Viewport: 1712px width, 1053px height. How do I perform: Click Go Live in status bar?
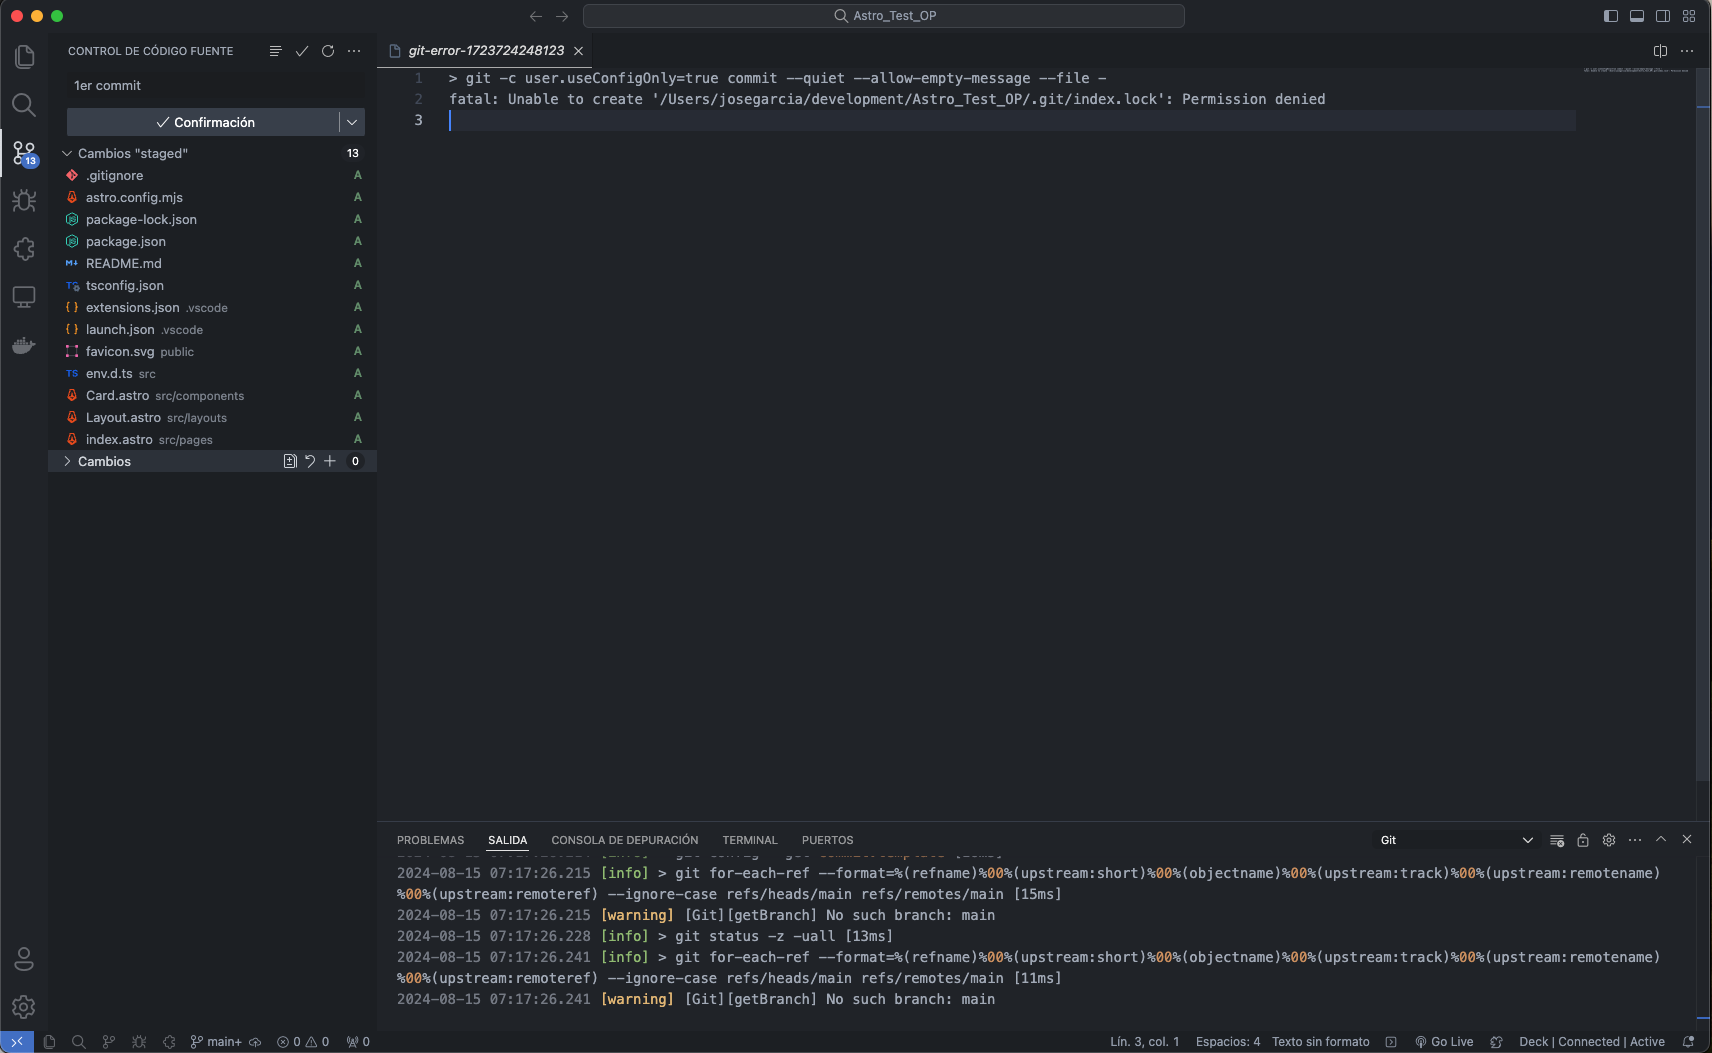(1444, 1042)
